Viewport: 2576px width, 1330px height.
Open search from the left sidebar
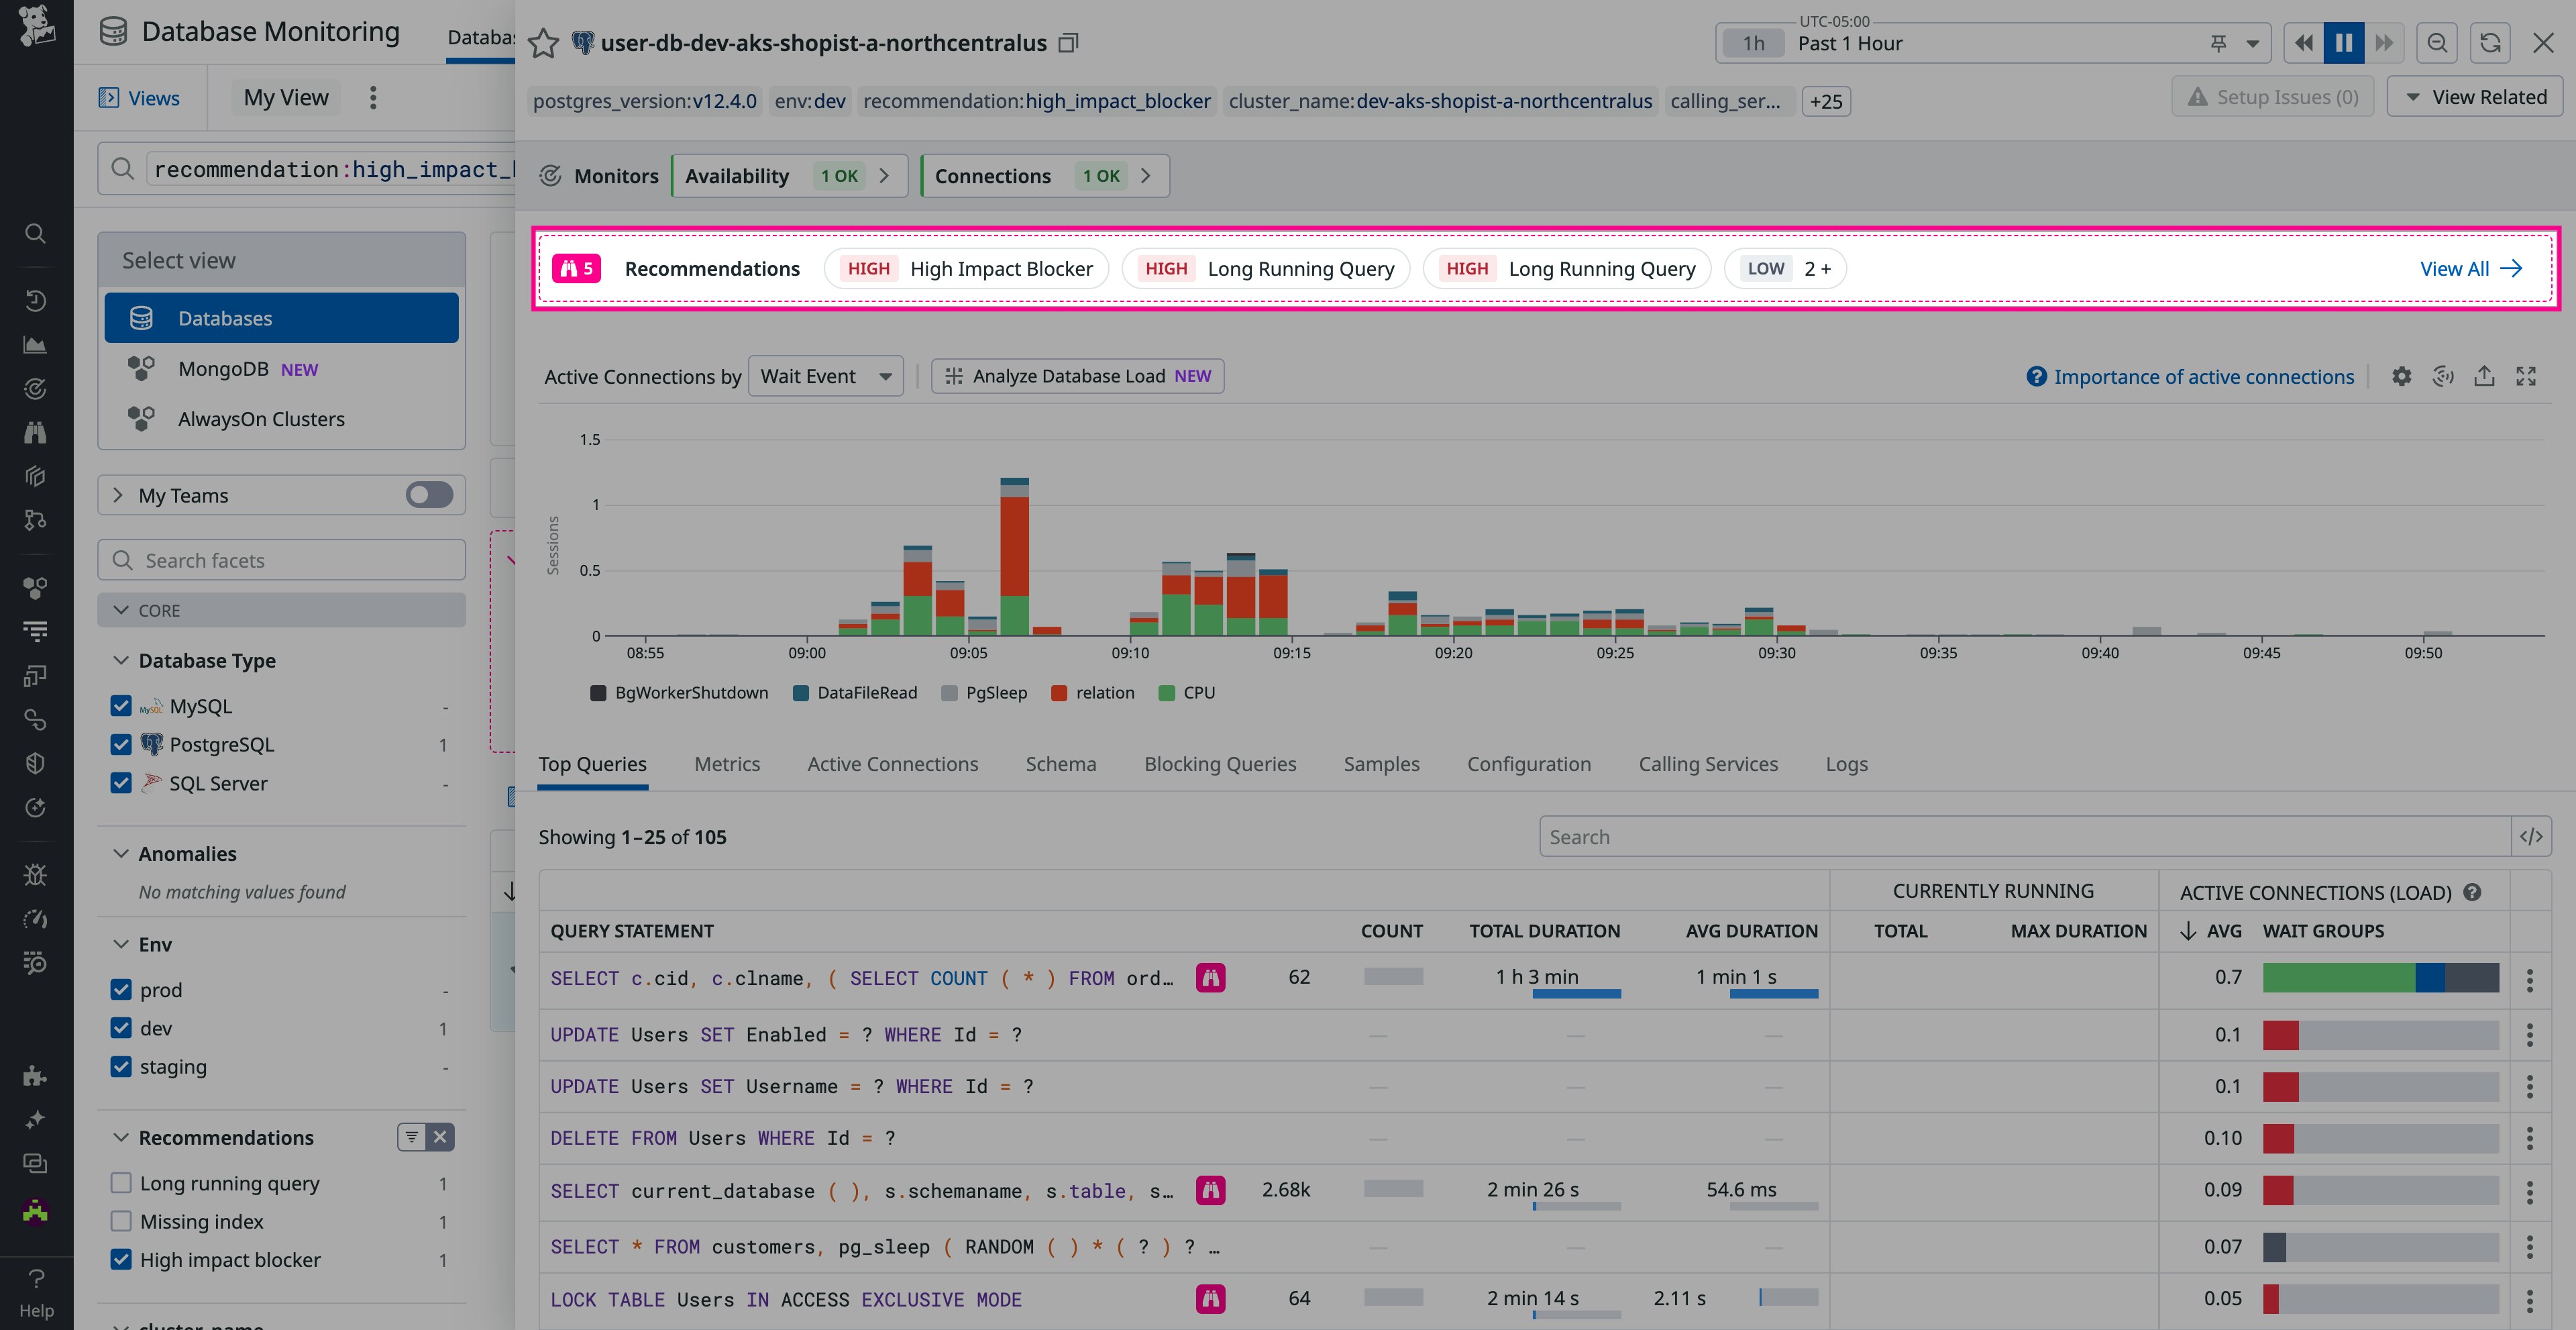[35, 233]
